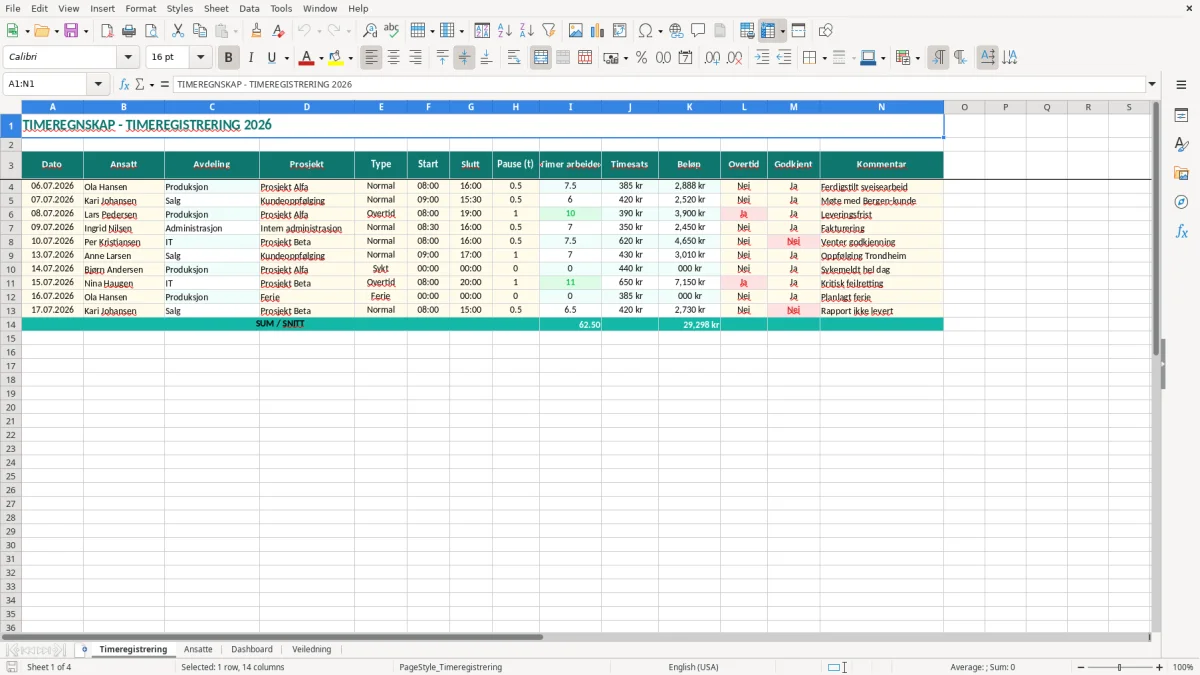Align text left
This screenshot has height=675, width=1200.
click(372, 58)
